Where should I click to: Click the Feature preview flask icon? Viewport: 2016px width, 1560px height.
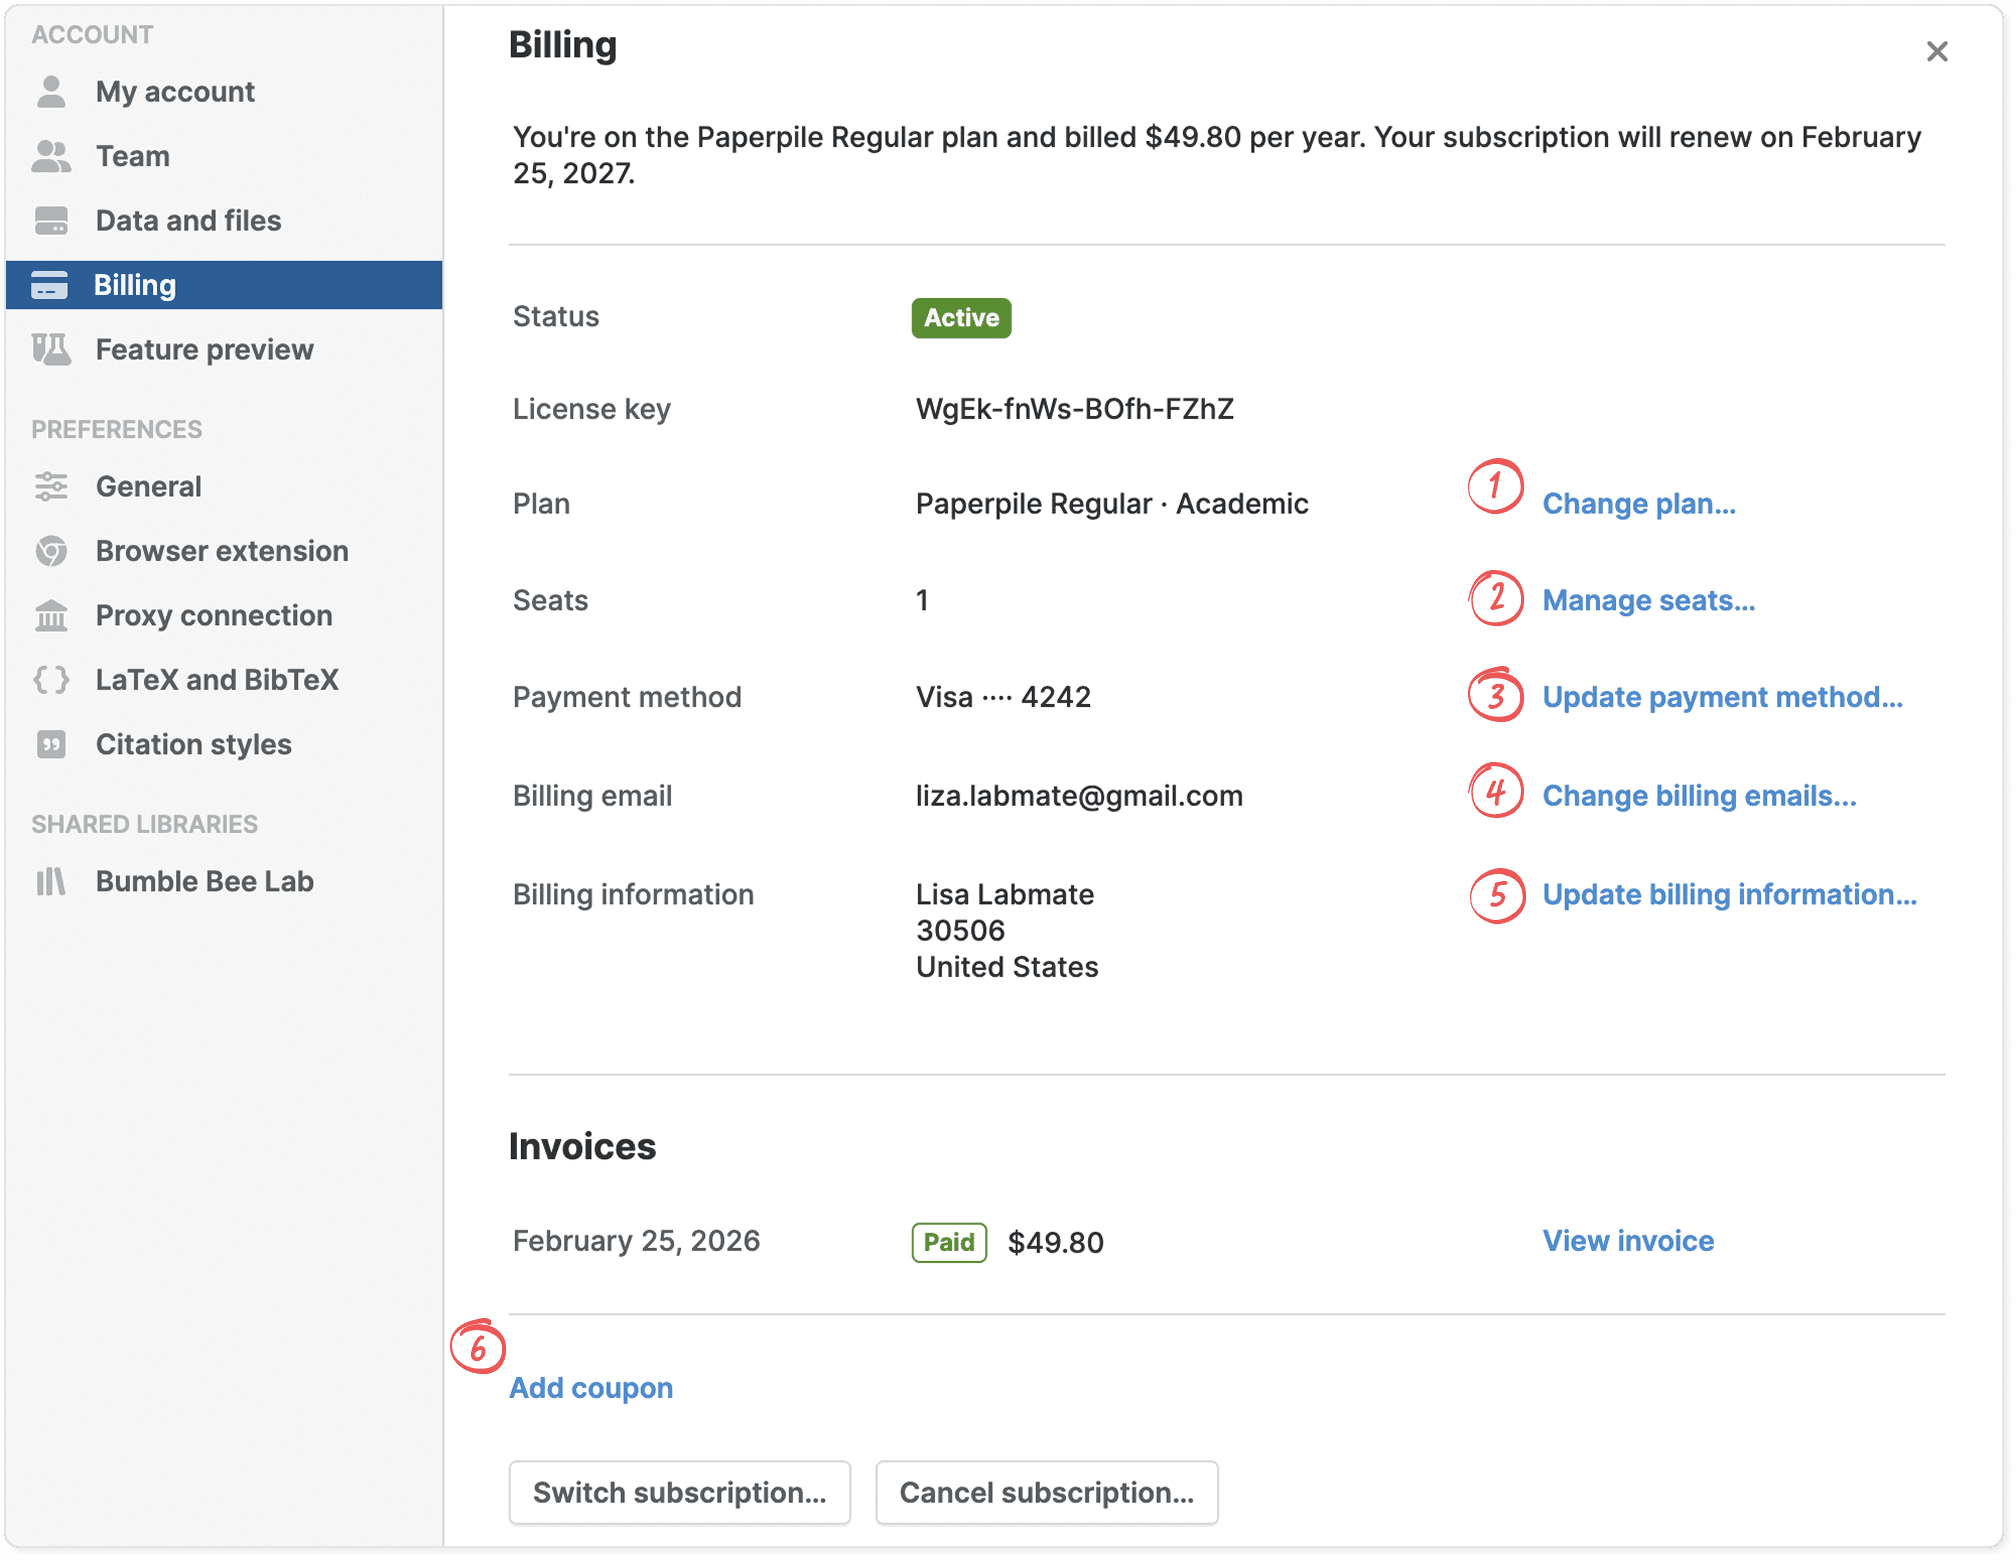51,350
